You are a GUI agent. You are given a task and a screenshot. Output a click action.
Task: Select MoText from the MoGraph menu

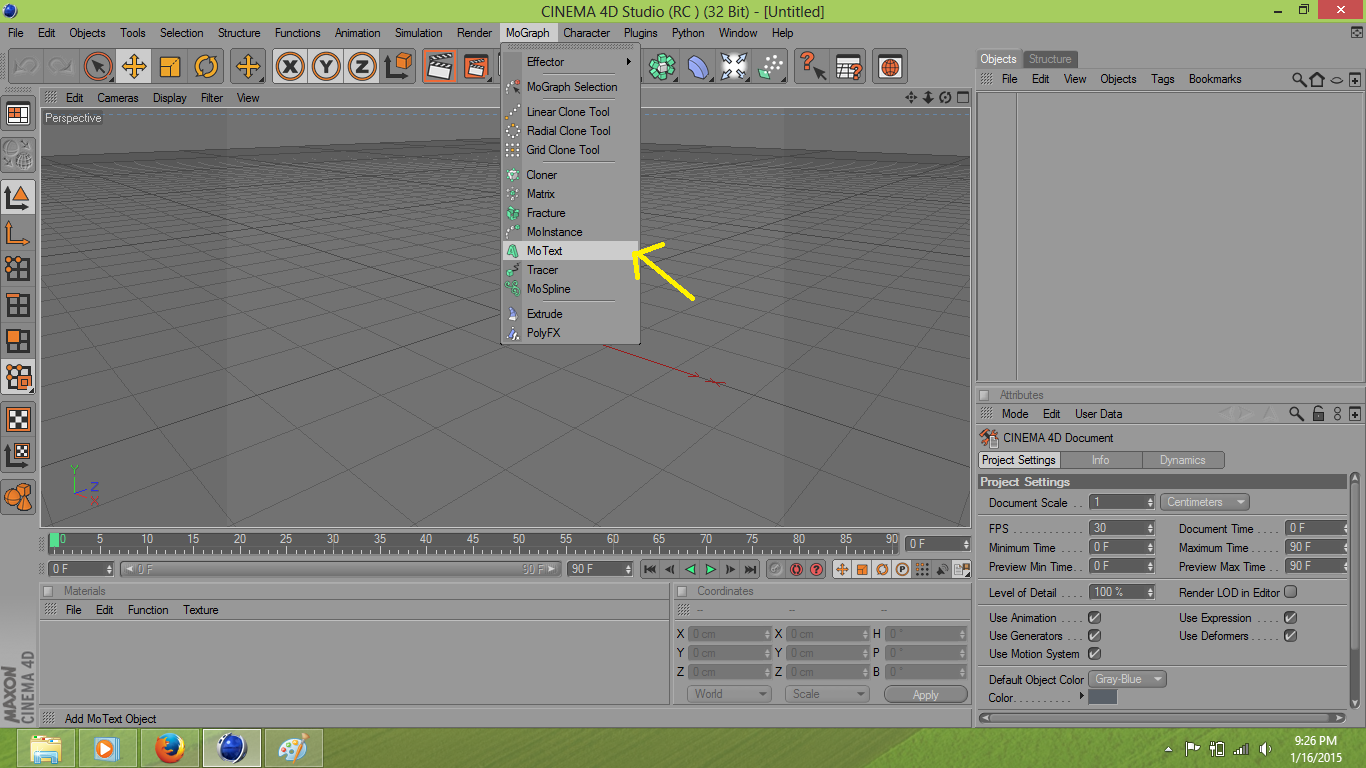tap(571, 251)
